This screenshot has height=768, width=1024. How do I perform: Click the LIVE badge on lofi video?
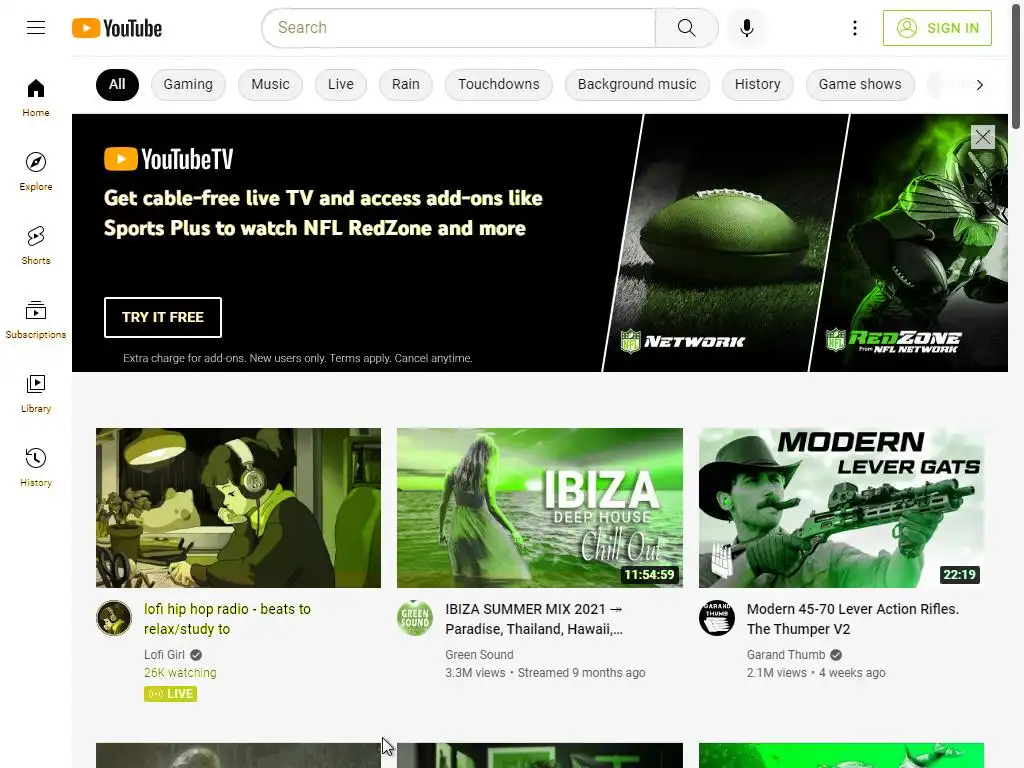170,694
